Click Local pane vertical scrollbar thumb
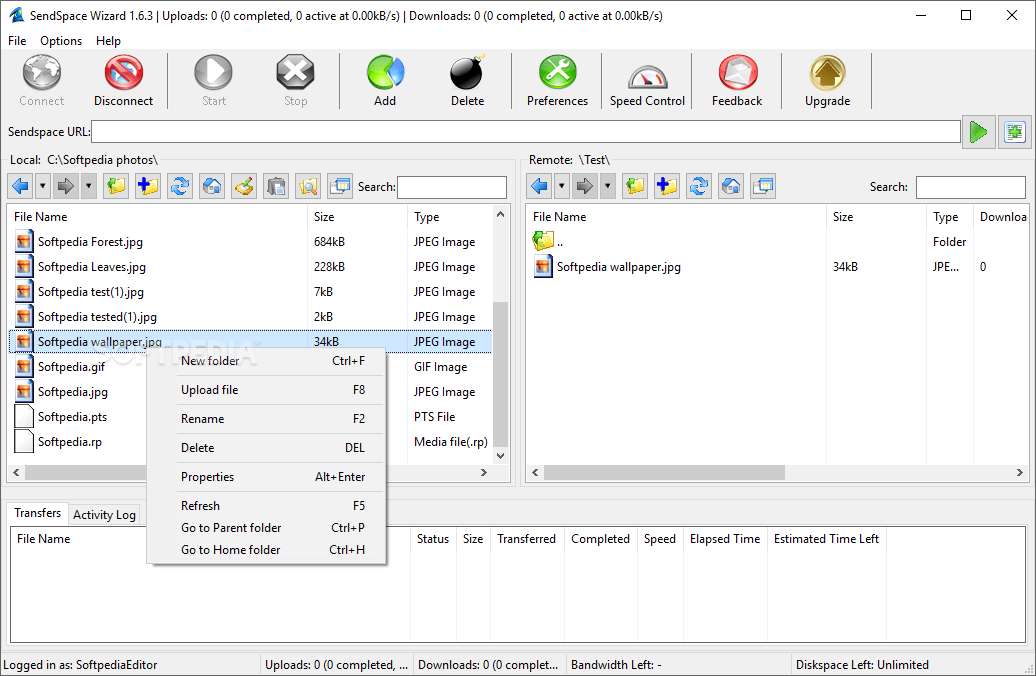 [x=500, y=374]
